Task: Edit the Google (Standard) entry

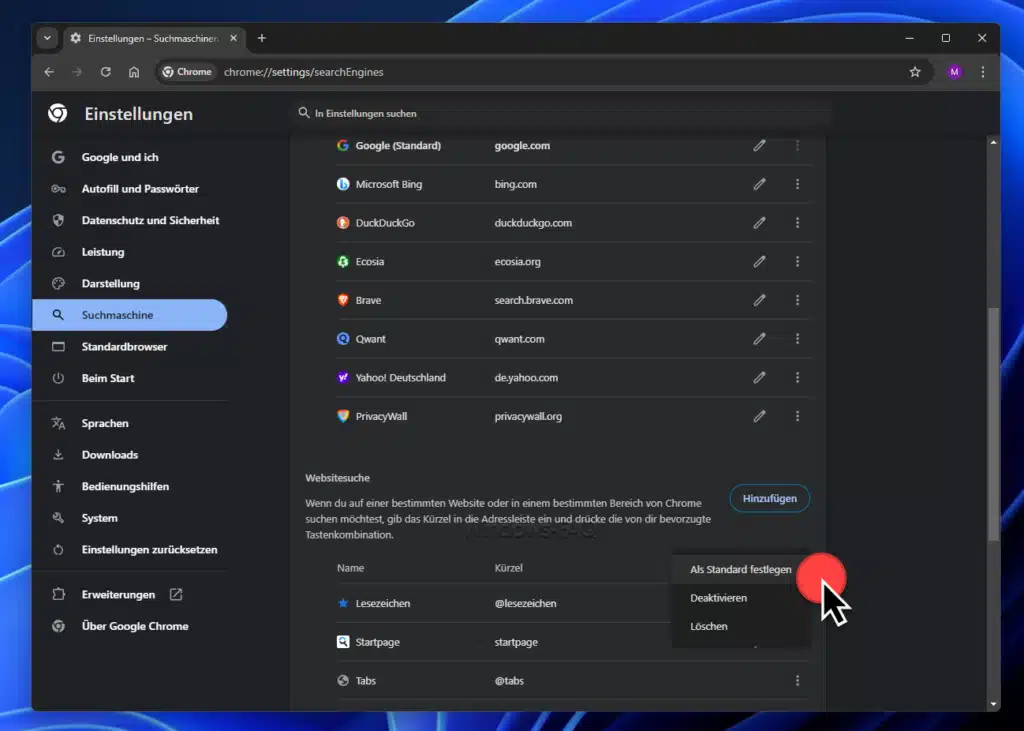Action: (759, 145)
